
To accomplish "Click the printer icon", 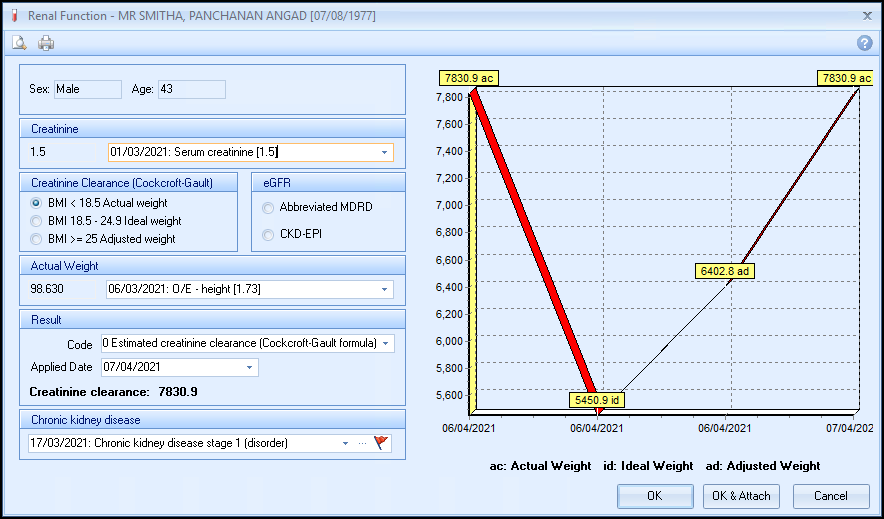I will 46,43.
